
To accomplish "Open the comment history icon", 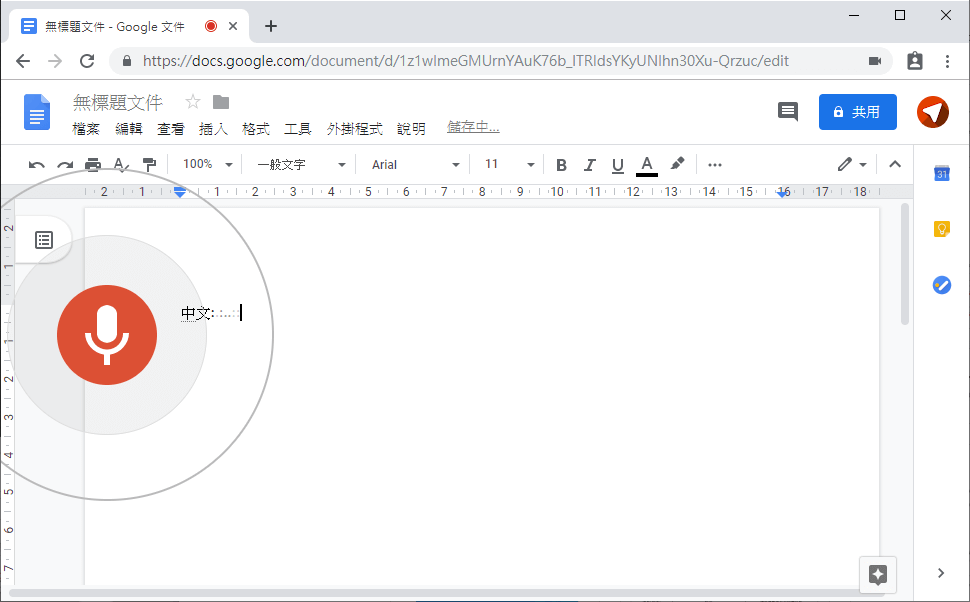I will (x=788, y=111).
